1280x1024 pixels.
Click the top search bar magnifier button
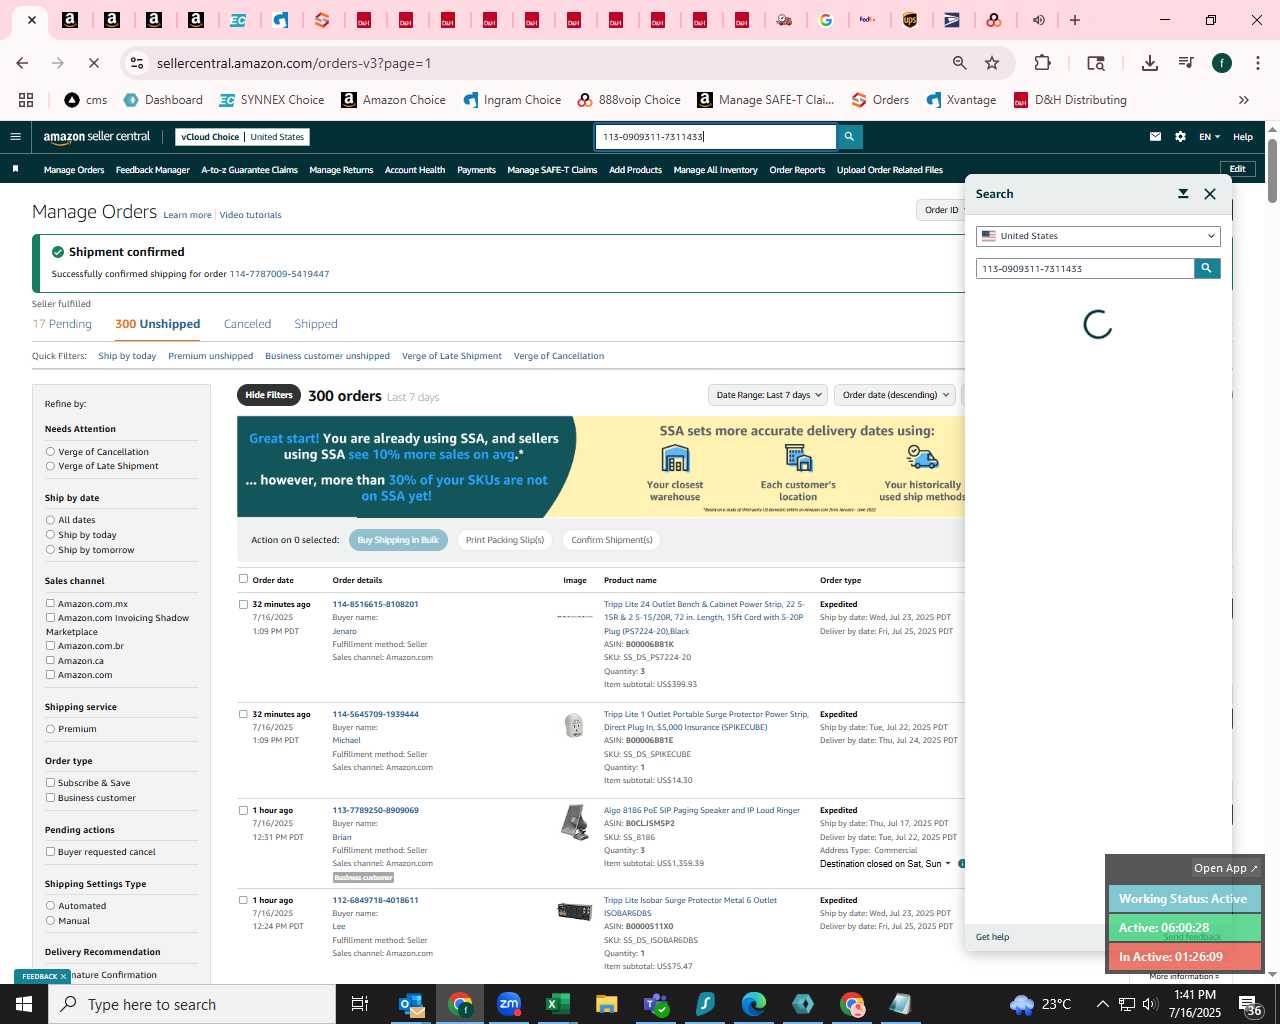(x=849, y=137)
